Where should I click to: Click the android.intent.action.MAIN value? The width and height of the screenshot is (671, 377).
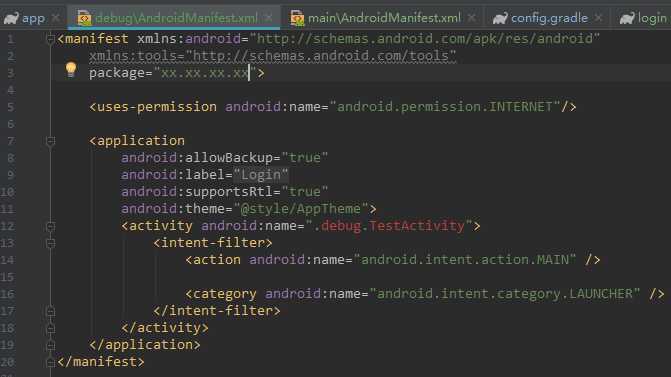click(x=465, y=259)
